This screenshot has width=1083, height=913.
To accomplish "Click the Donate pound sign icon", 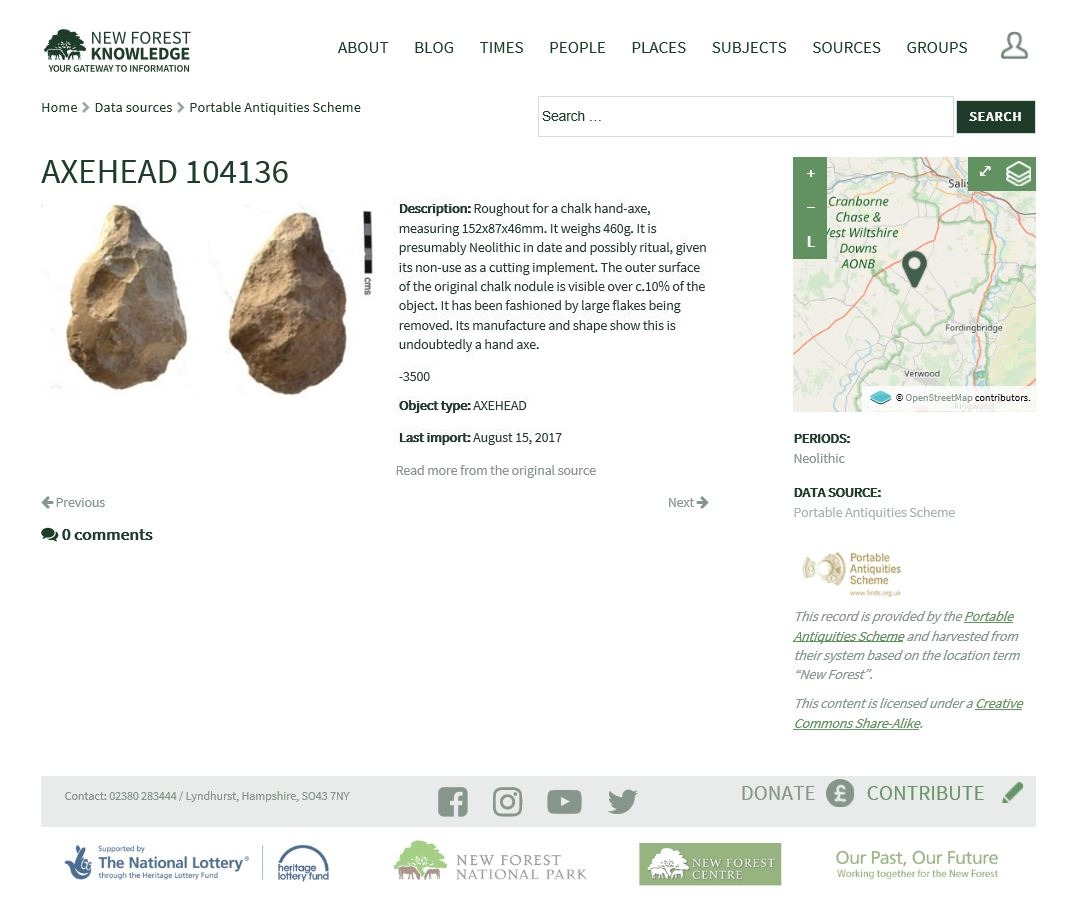I will pyautogui.click(x=840, y=793).
